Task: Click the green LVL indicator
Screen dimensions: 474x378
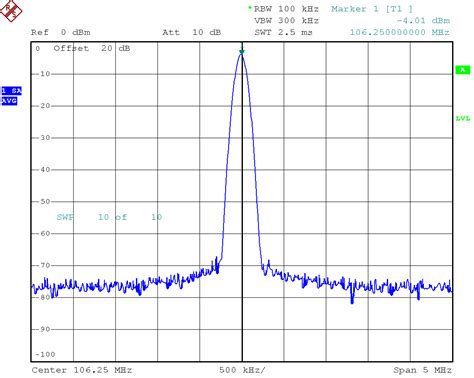Action: click(463, 118)
